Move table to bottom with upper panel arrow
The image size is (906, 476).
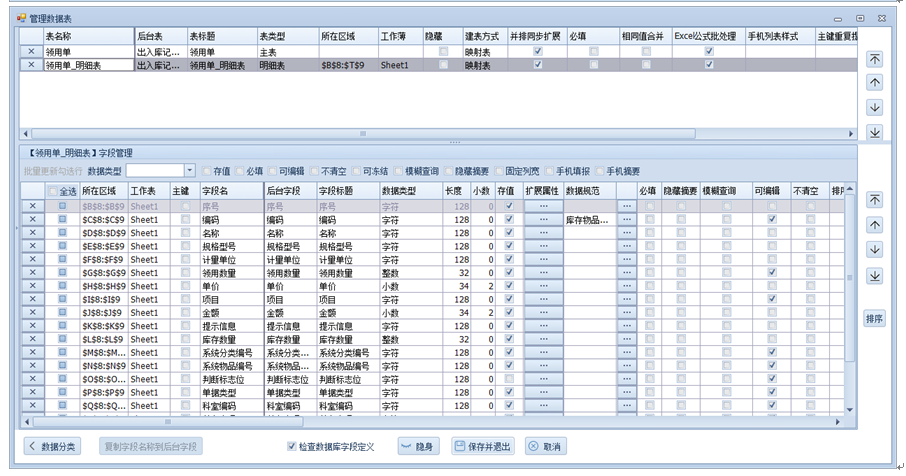[x=874, y=132]
